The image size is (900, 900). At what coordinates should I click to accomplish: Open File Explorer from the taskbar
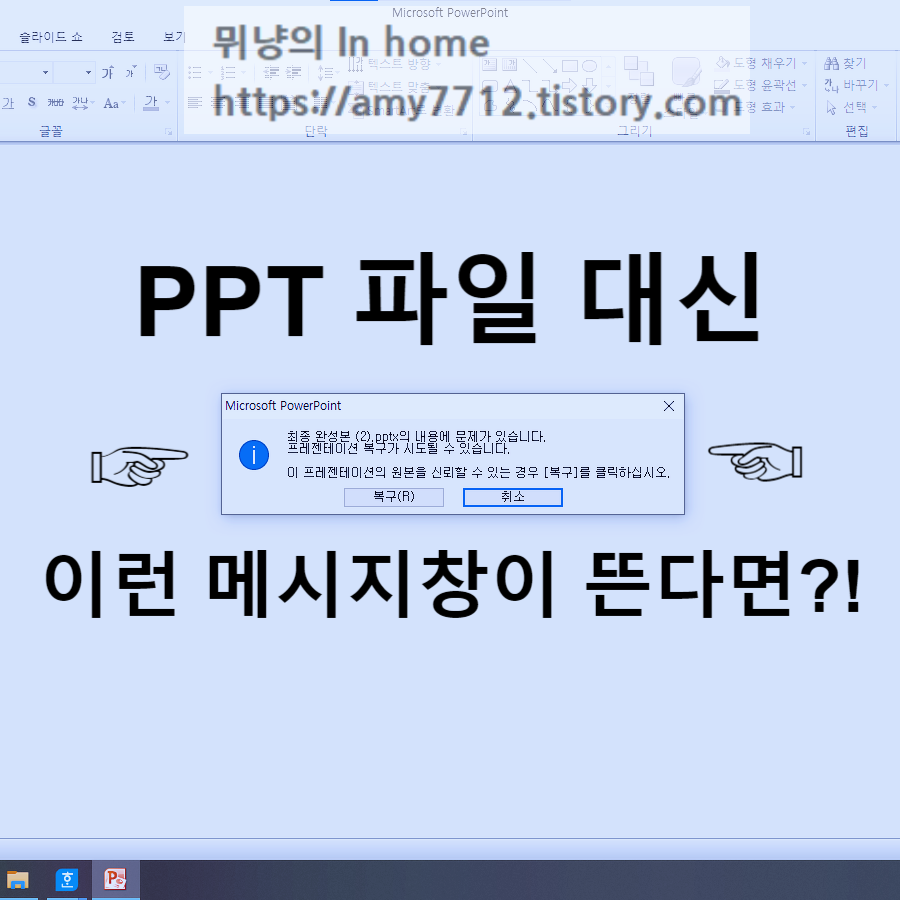tap(18, 879)
